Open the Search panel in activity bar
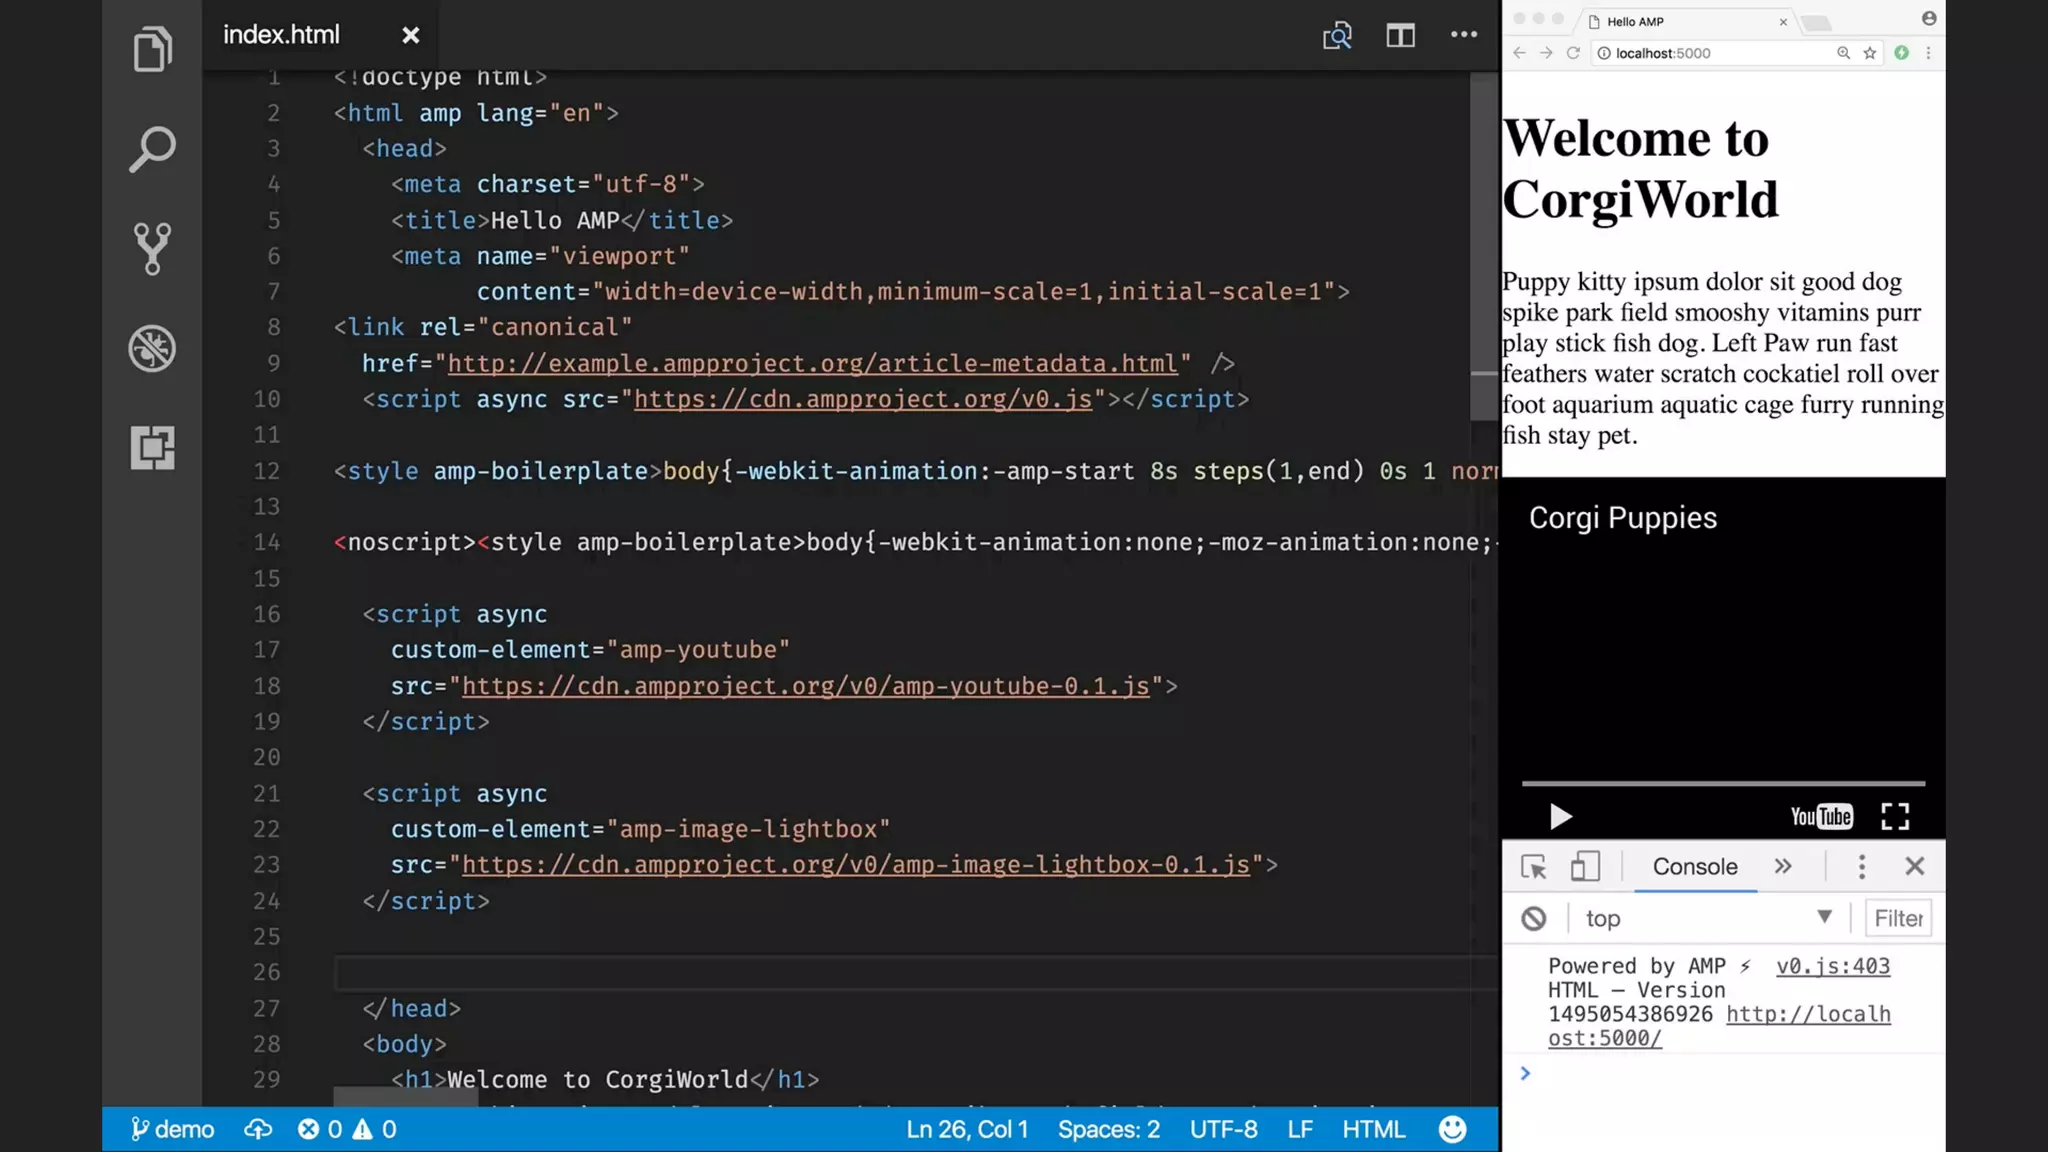The image size is (2048, 1152). pos(152,149)
